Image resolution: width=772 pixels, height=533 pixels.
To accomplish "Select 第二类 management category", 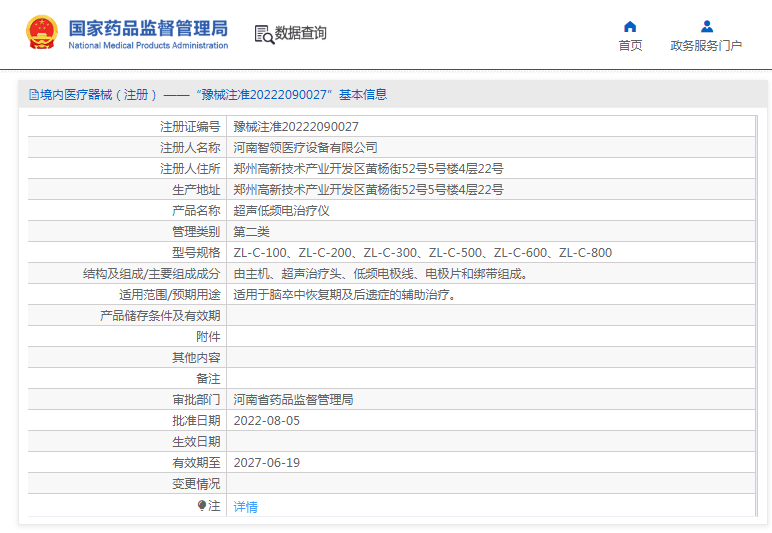I will (x=251, y=232).
